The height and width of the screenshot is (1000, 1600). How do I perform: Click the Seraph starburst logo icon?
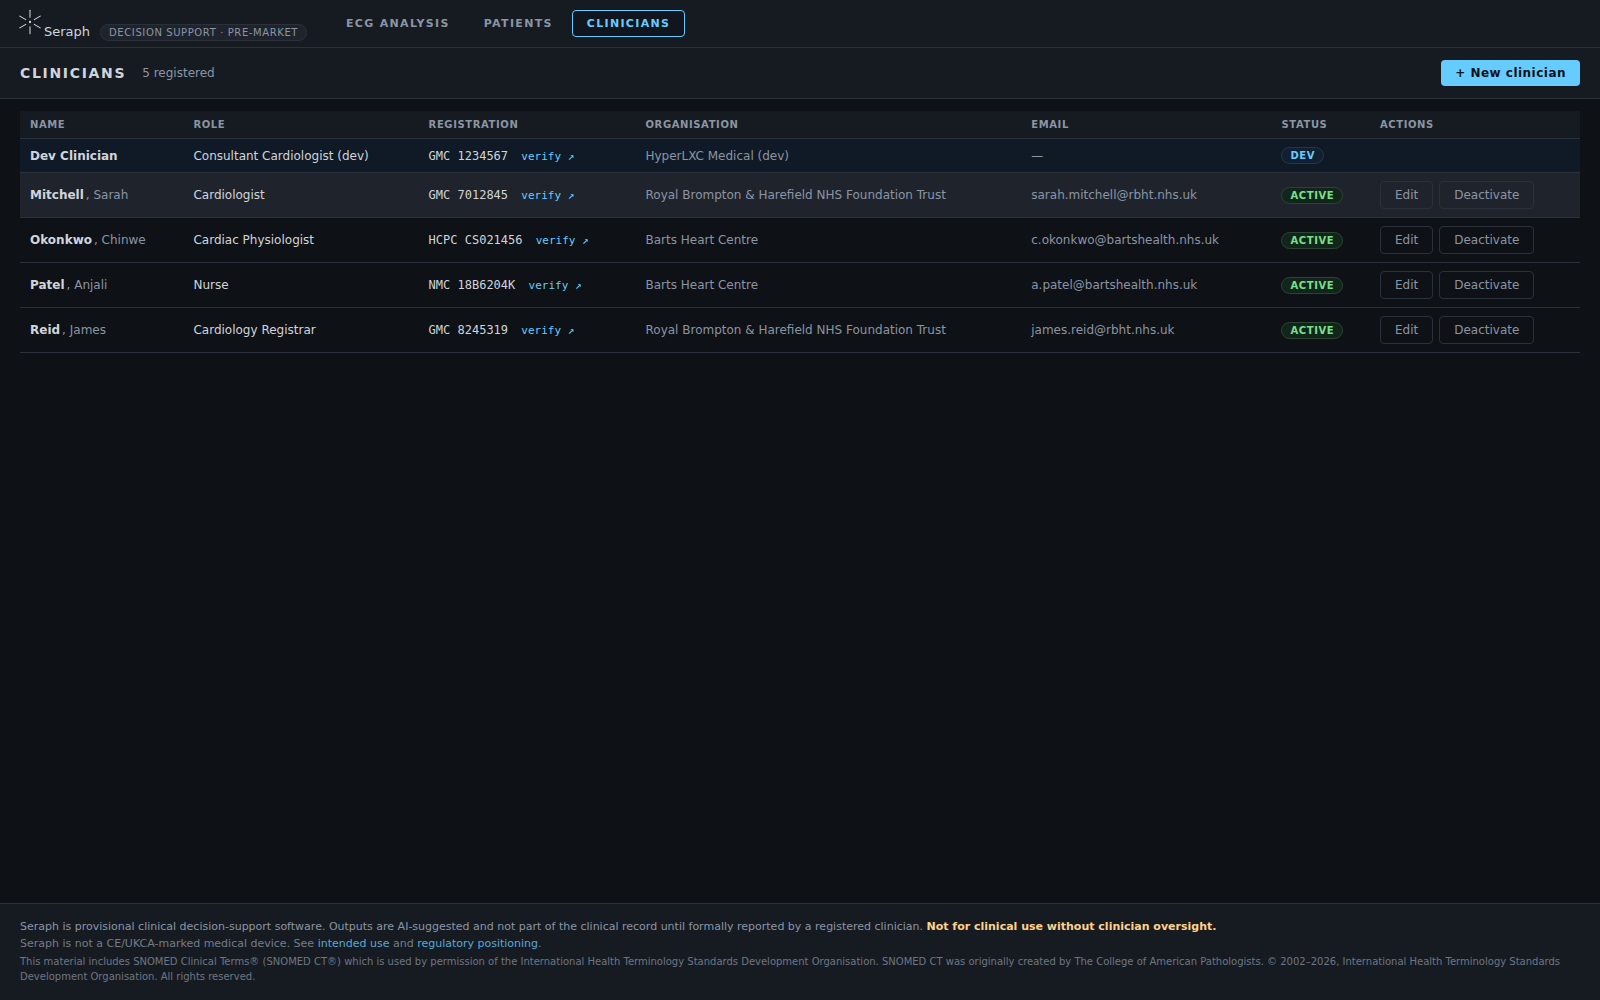[30, 22]
